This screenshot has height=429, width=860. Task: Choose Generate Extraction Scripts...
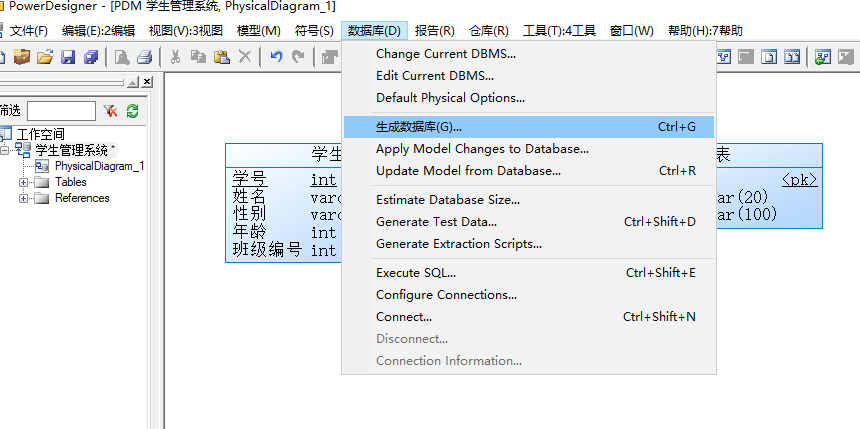tap(529, 244)
